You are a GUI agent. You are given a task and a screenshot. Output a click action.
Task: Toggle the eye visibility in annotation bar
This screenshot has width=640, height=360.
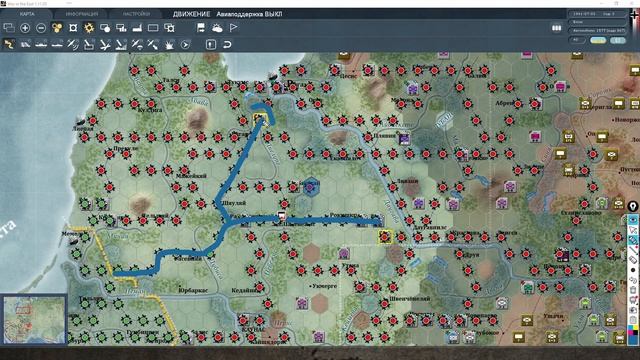coord(633,220)
